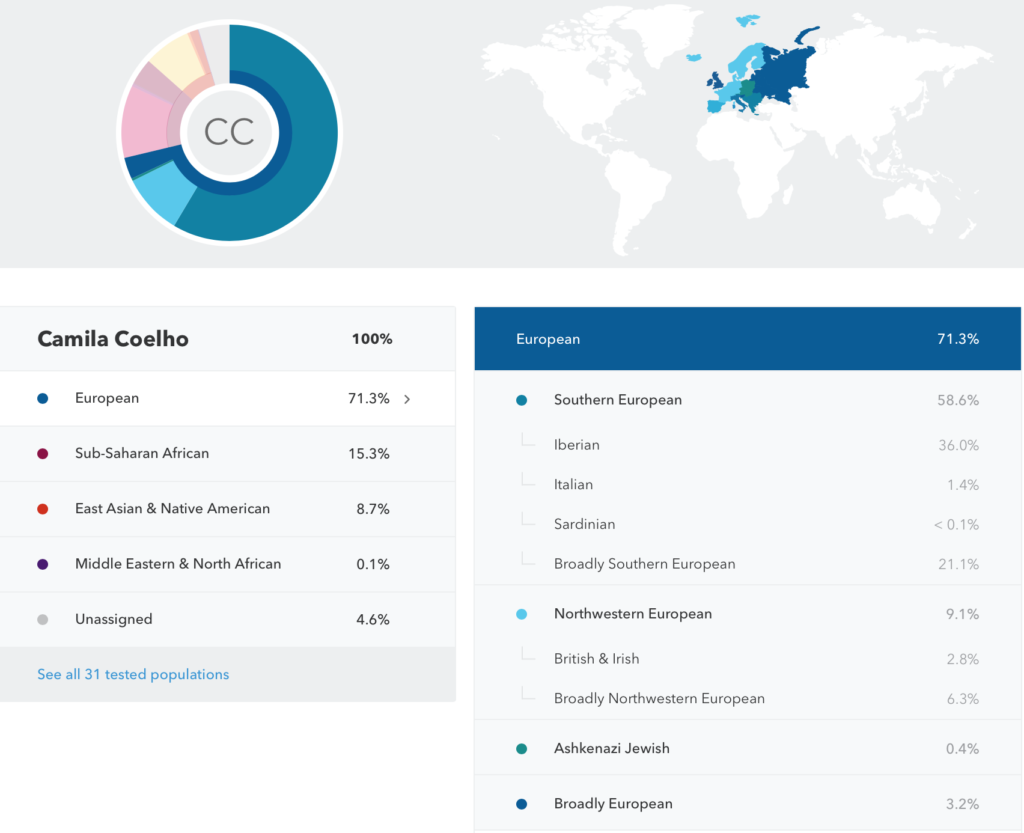The width and height of the screenshot is (1024, 833).
Task: Open the Sardinian sub-population entry
Action: click(x=585, y=524)
